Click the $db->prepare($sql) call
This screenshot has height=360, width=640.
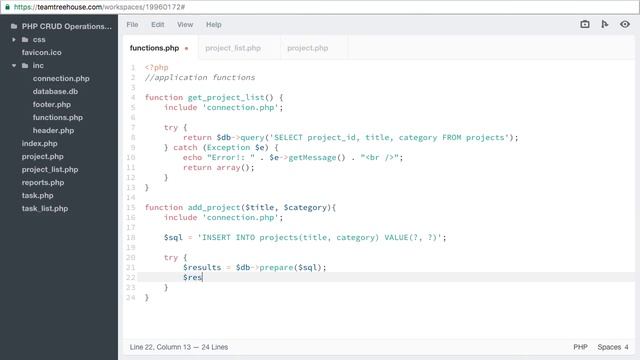point(279,268)
